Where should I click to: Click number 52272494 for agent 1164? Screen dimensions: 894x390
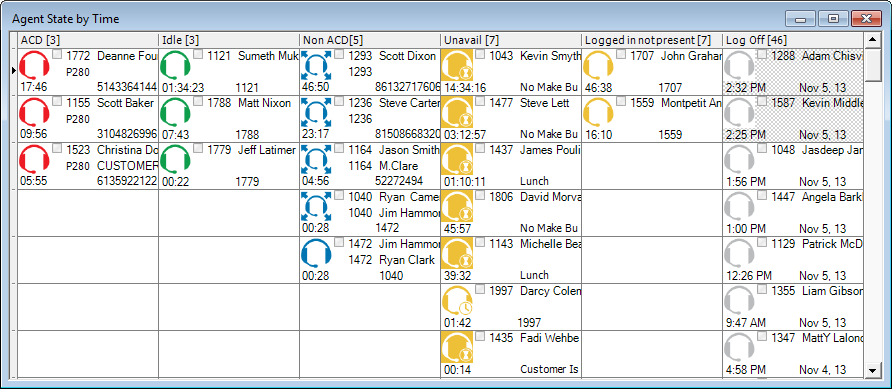tap(399, 181)
